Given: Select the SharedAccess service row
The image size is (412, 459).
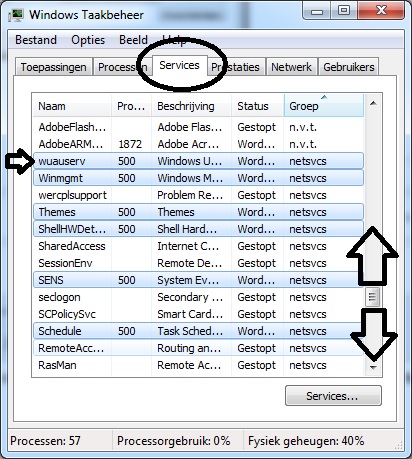Looking at the screenshot, I should [198, 246].
